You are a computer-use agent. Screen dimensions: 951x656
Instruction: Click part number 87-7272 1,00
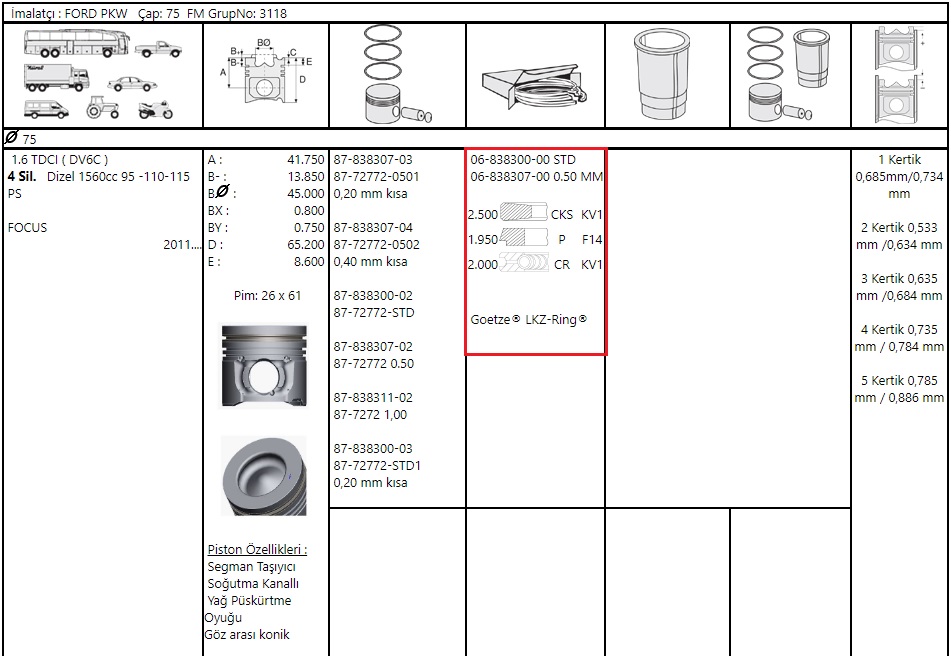(371, 415)
